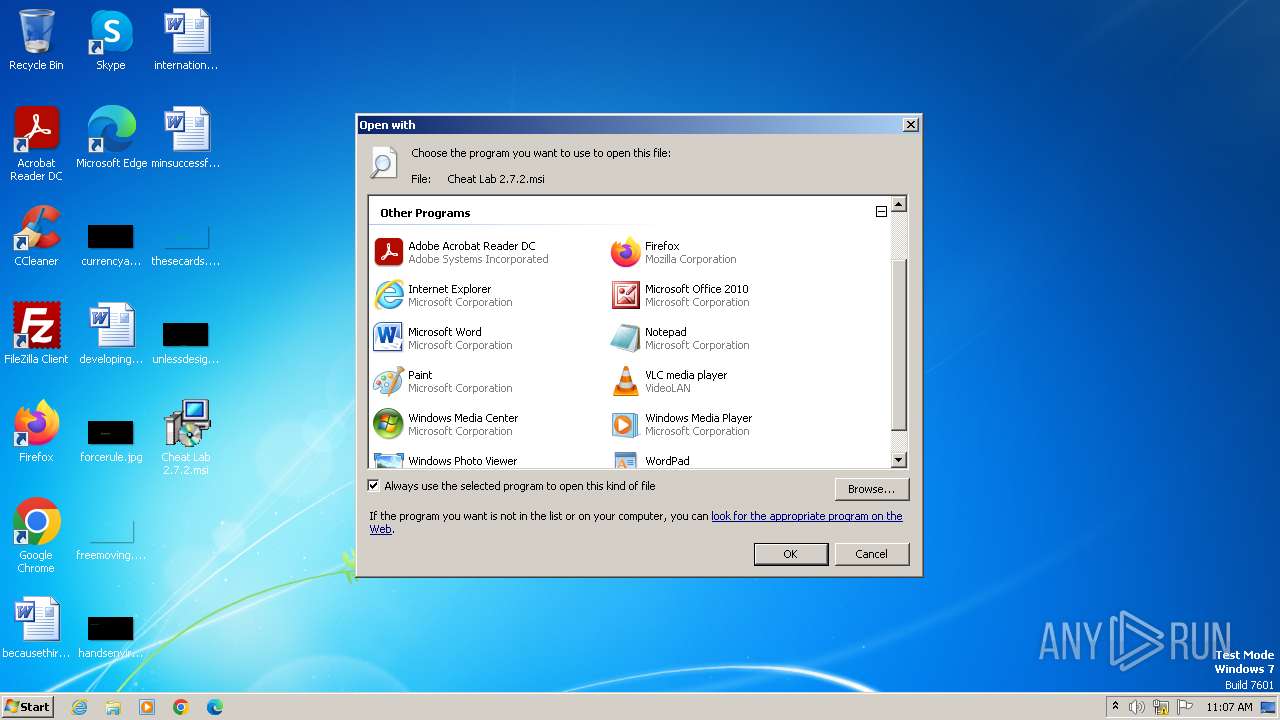Screen dimensions: 1280x720
Task: Select Internet Explorer in program list
Action: (x=443, y=295)
